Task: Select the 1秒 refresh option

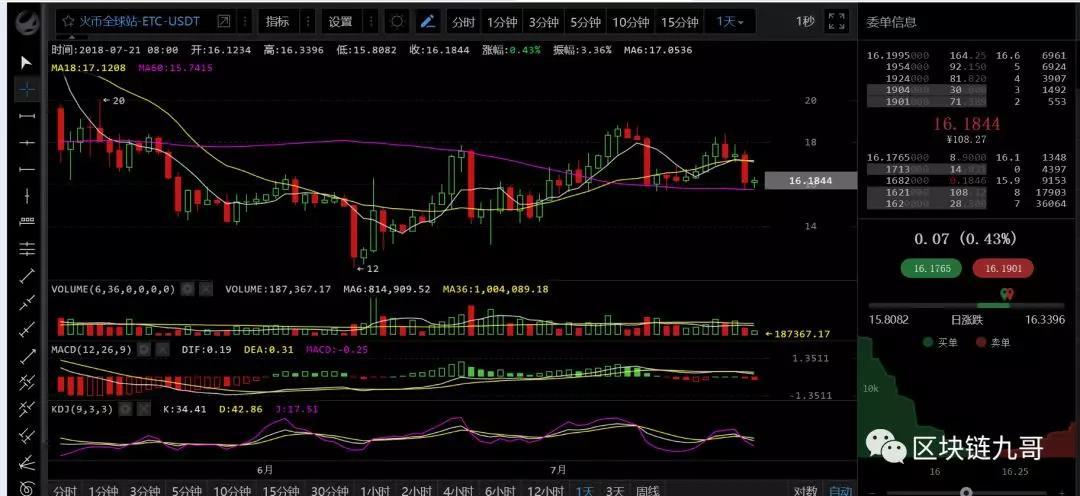Action: coord(804,21)
